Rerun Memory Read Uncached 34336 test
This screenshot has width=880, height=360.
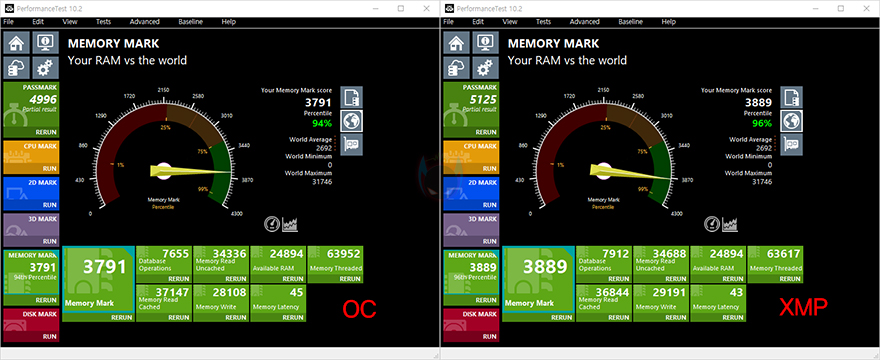tap(236, 279)
